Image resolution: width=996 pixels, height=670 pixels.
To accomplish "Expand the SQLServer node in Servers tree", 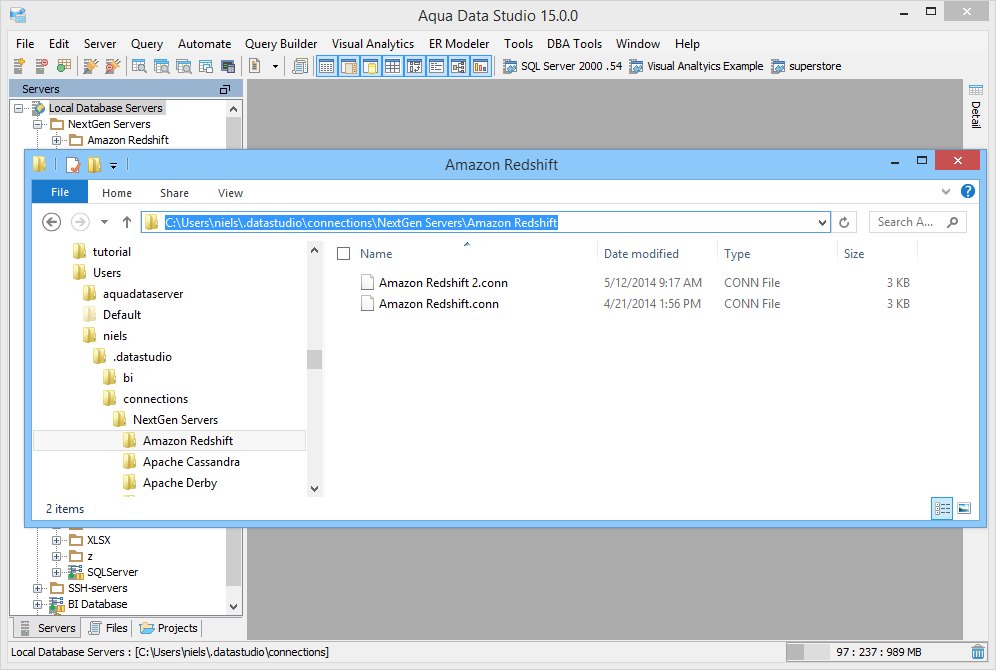I will 57,572.
